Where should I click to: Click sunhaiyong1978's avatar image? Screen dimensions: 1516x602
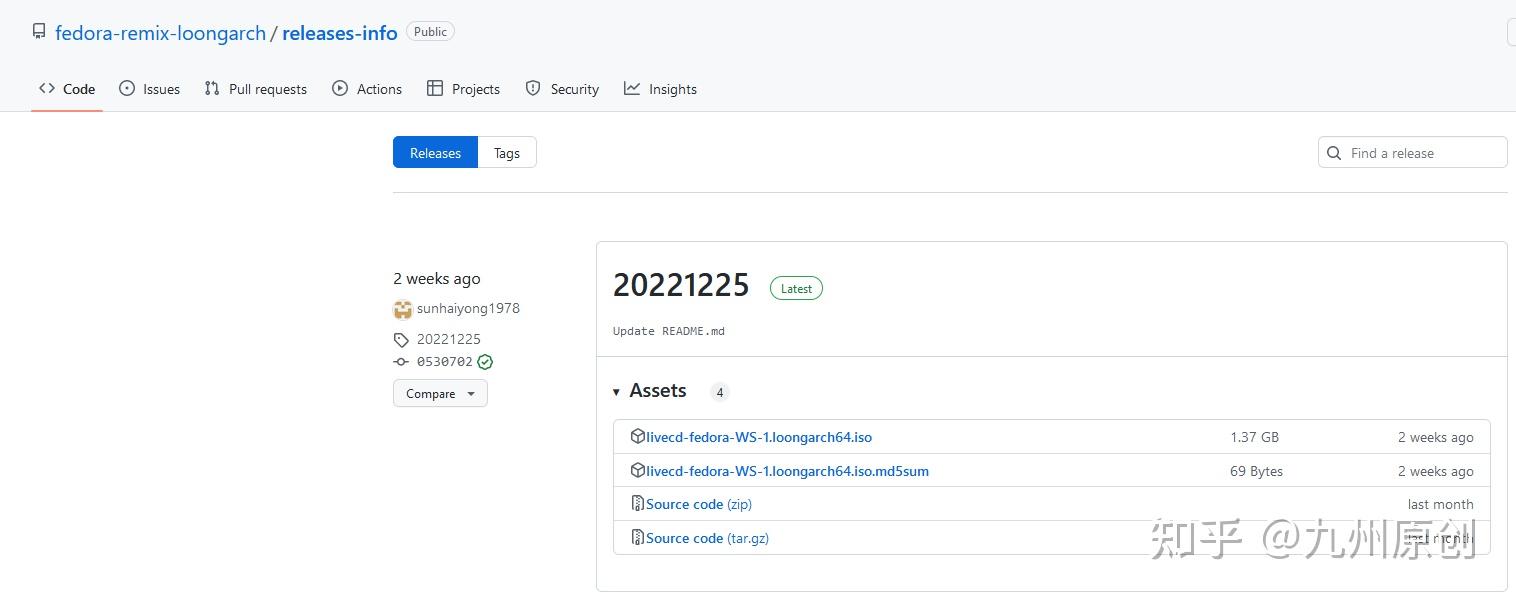(x=403, y=309)
